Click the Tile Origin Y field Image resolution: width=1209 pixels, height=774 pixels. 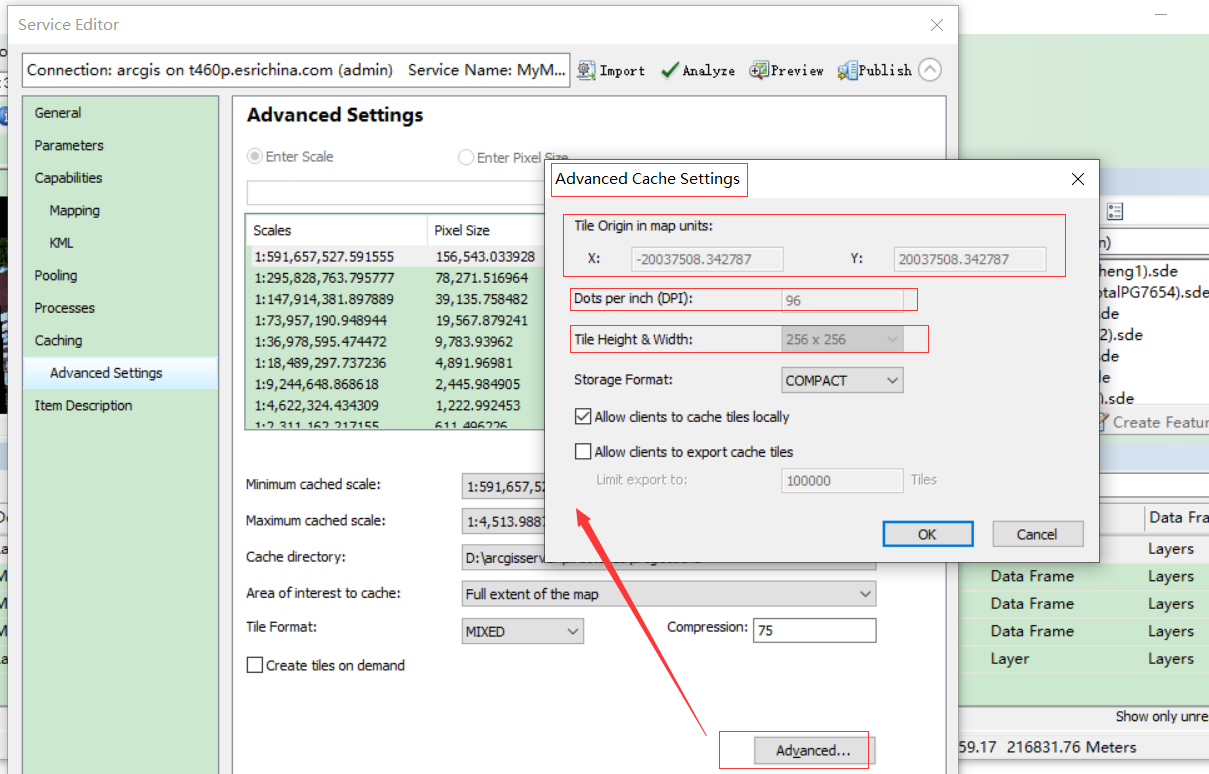pyautogui.click(x=970, y=259)
